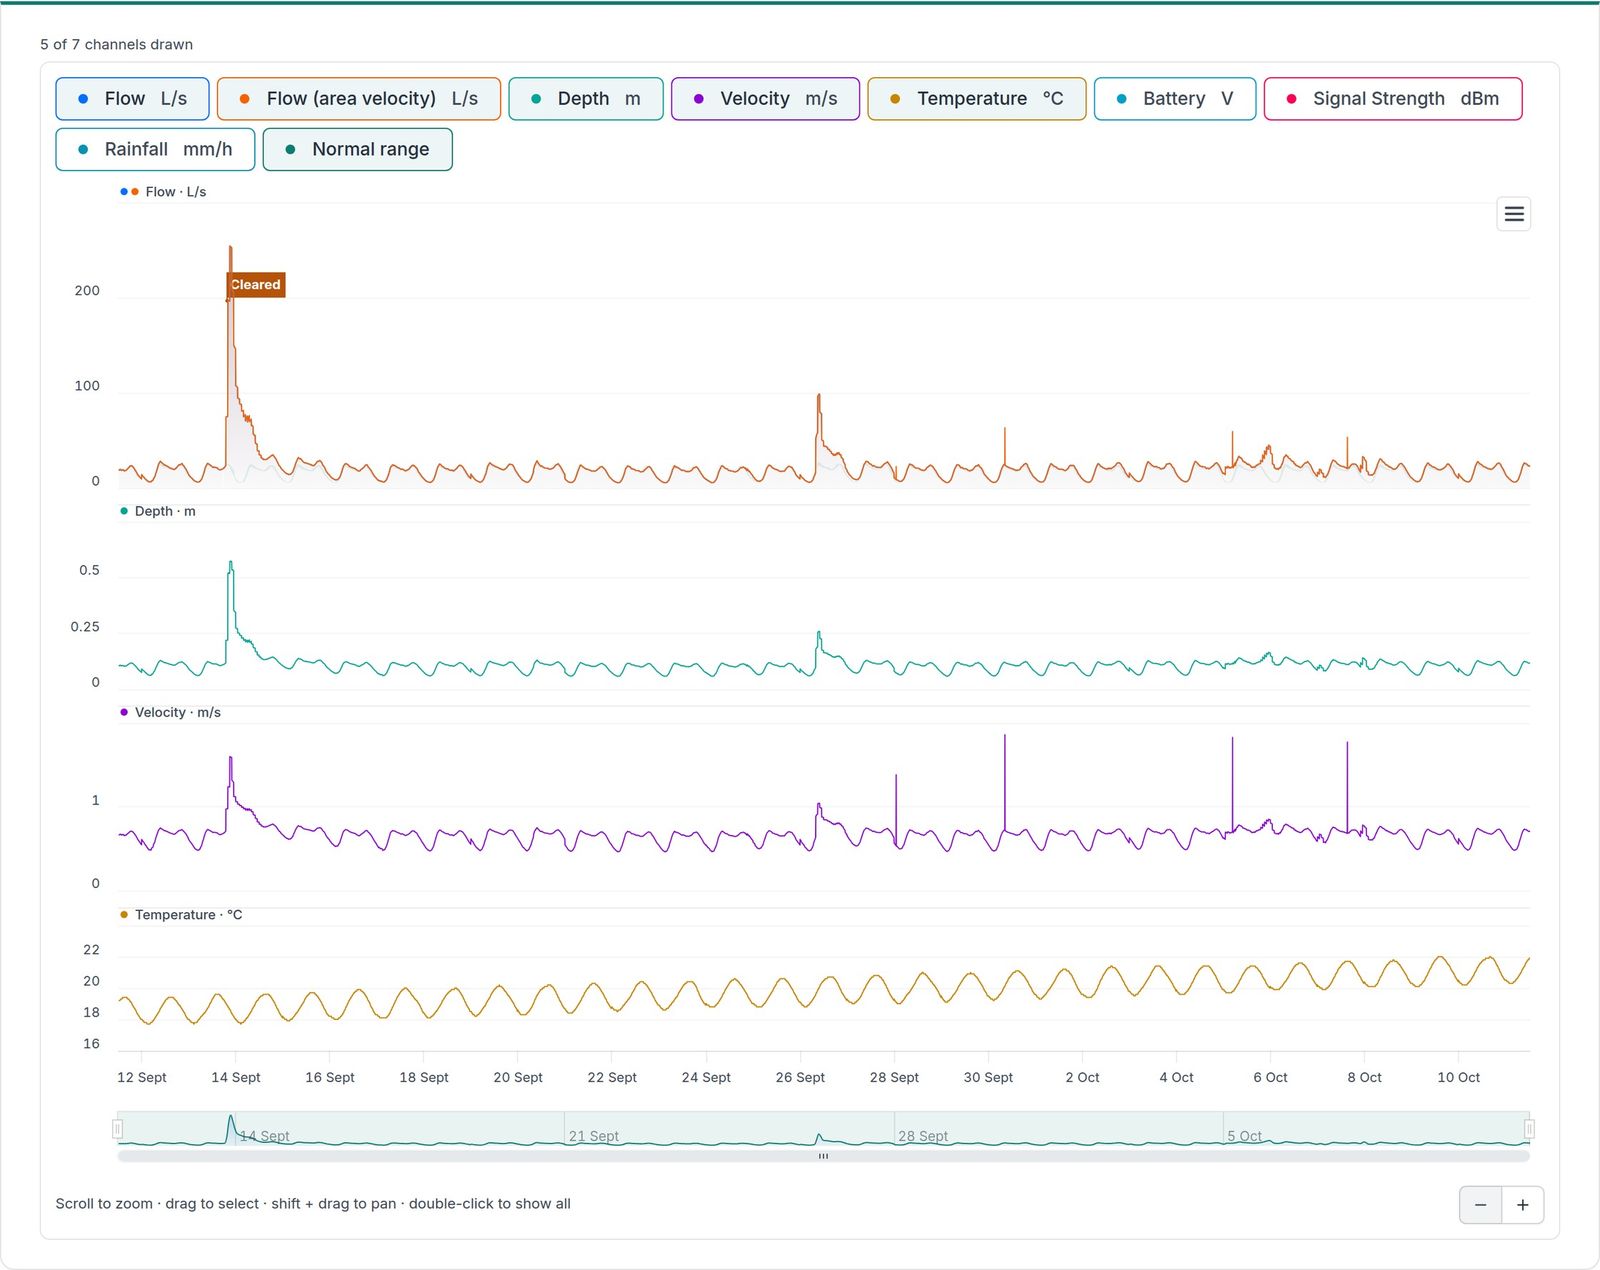Click the 30 Sept axis label
Image resolution: width=1600 pixels, height=1270 pixels.
click(988, 1077)
